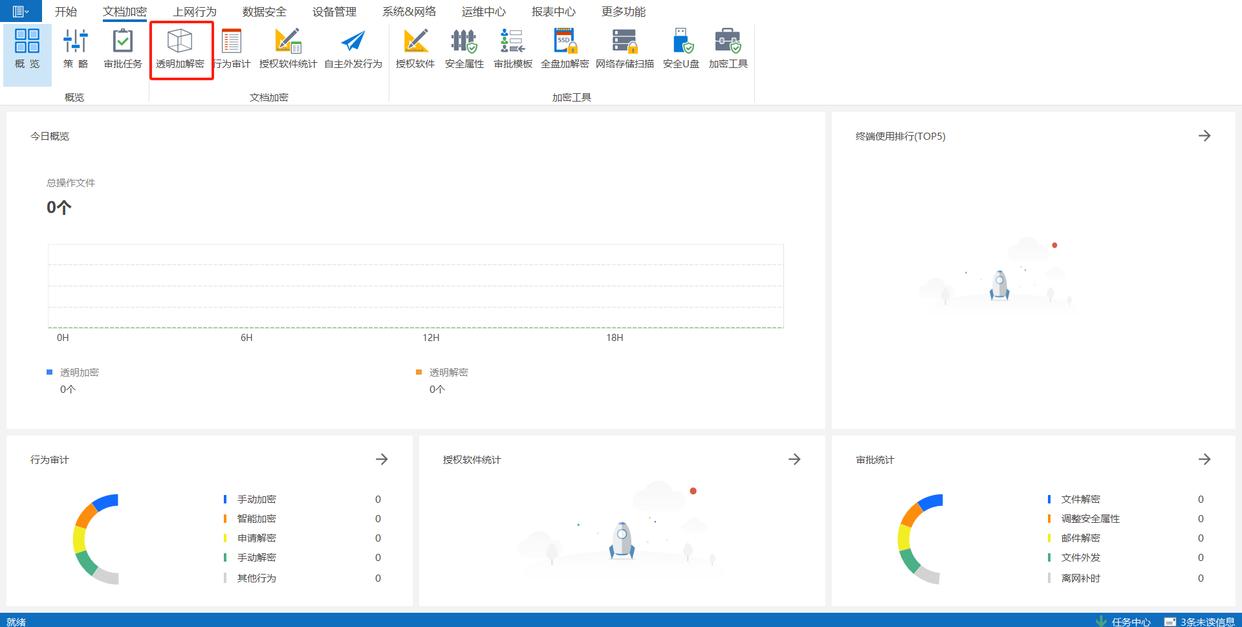Expand the 终端使用排行 panel arrow

pyautogui.click(x=1204, y=136)
